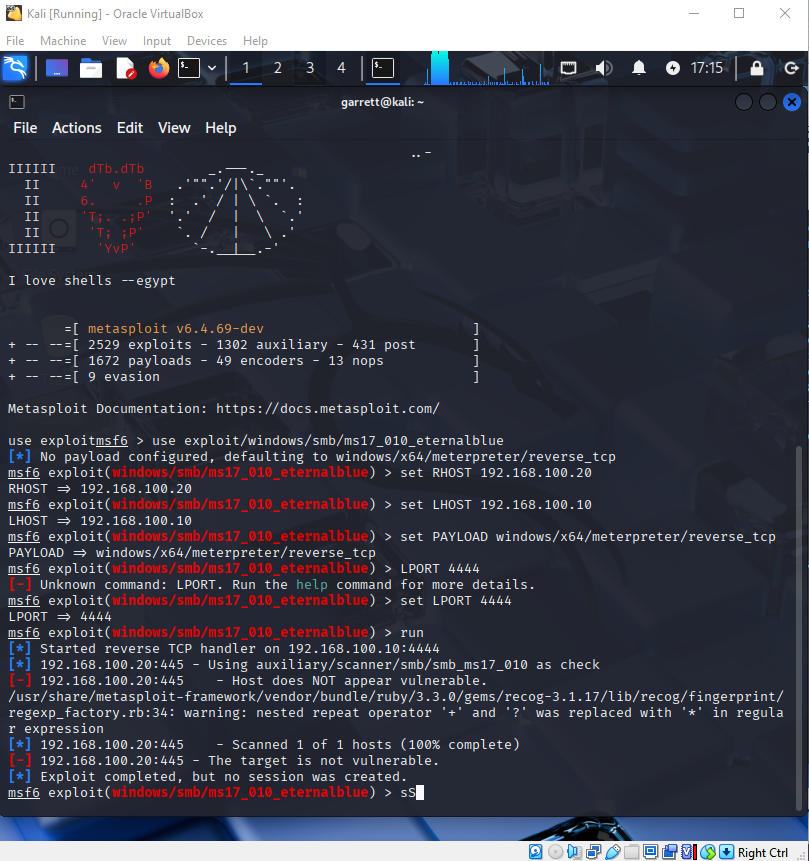Click VirtualBox display status icon
This screenshot has width=809, height=861.
point(650,852)
